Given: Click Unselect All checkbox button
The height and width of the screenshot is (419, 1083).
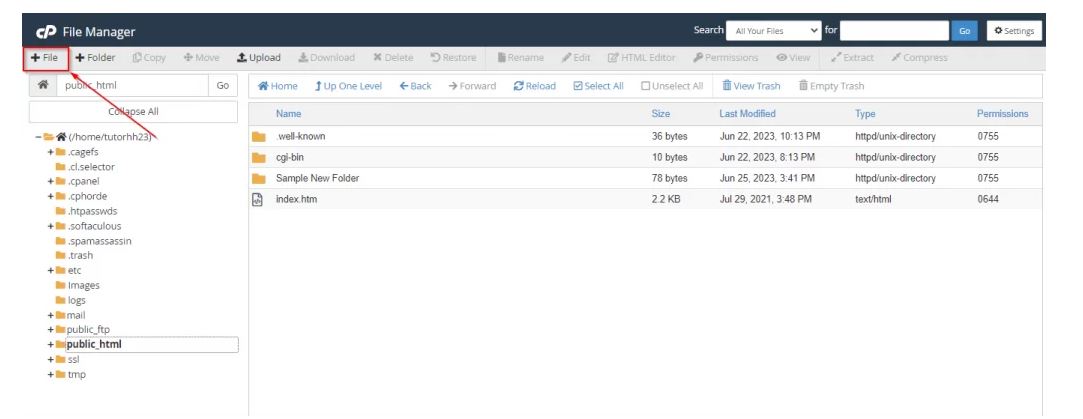Looking at the screenshot, I should click(671, 86).
